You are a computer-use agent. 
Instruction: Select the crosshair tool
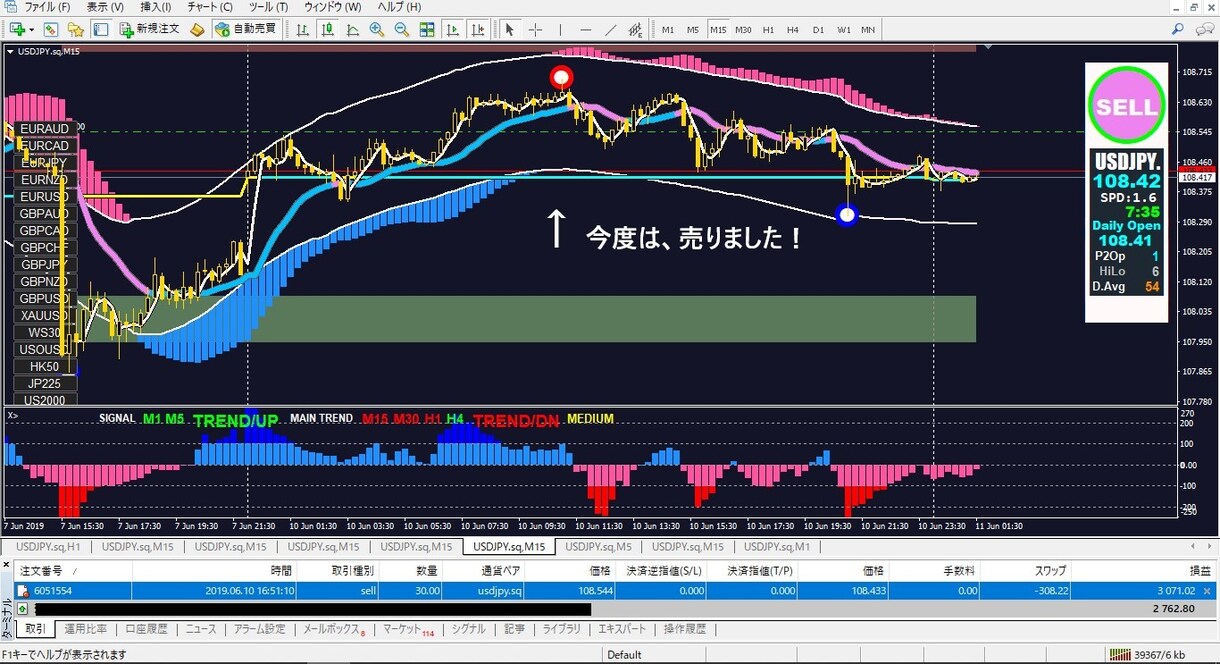(x=535, y=29)
